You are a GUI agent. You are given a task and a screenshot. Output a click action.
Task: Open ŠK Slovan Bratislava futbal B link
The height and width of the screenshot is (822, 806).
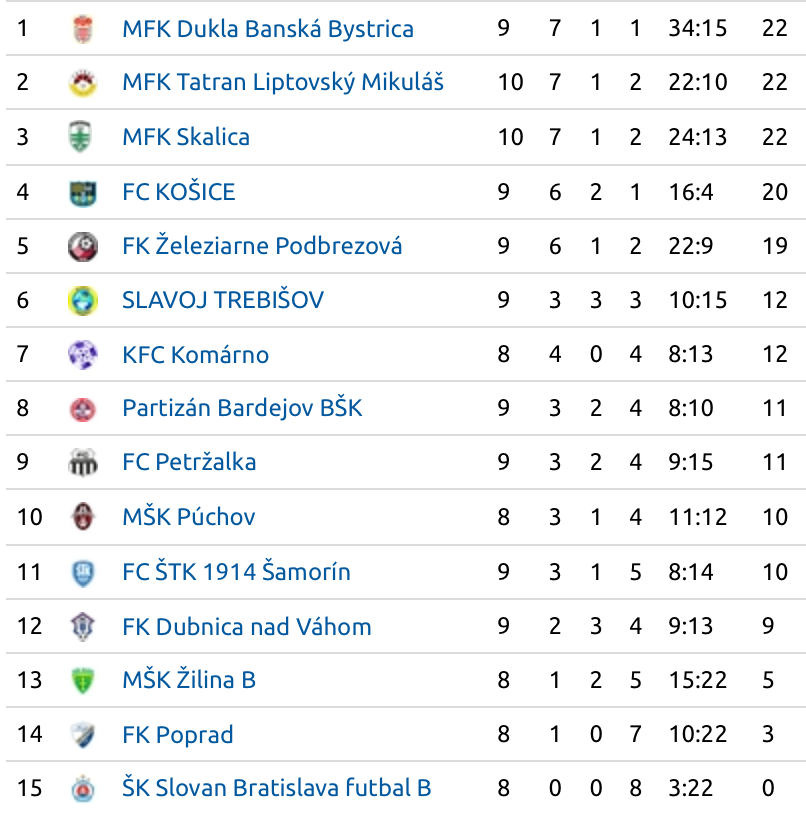(x=276, y=788)
